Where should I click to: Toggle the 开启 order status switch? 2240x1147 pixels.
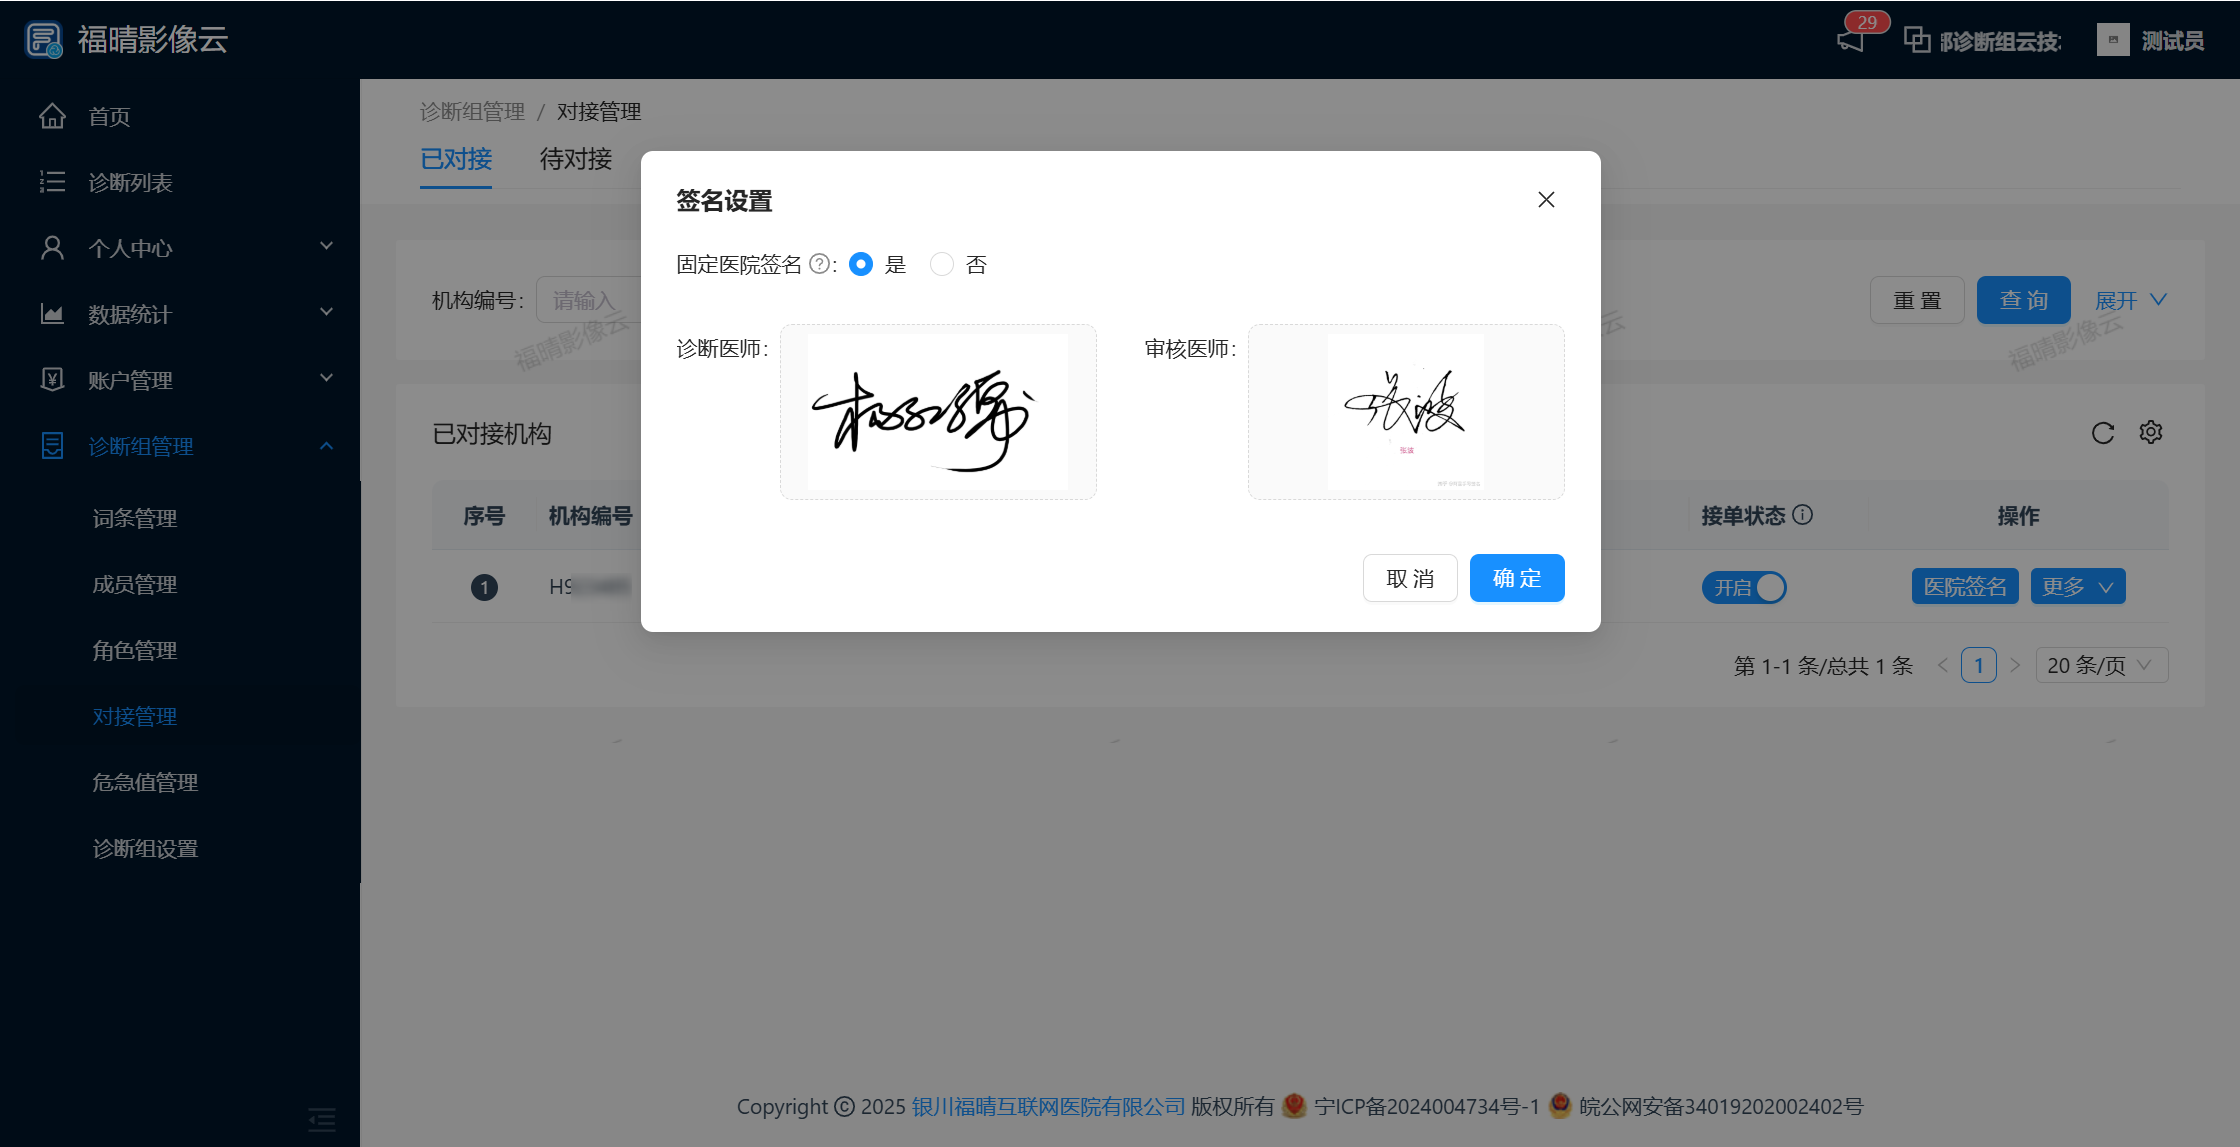point(1744,587)
